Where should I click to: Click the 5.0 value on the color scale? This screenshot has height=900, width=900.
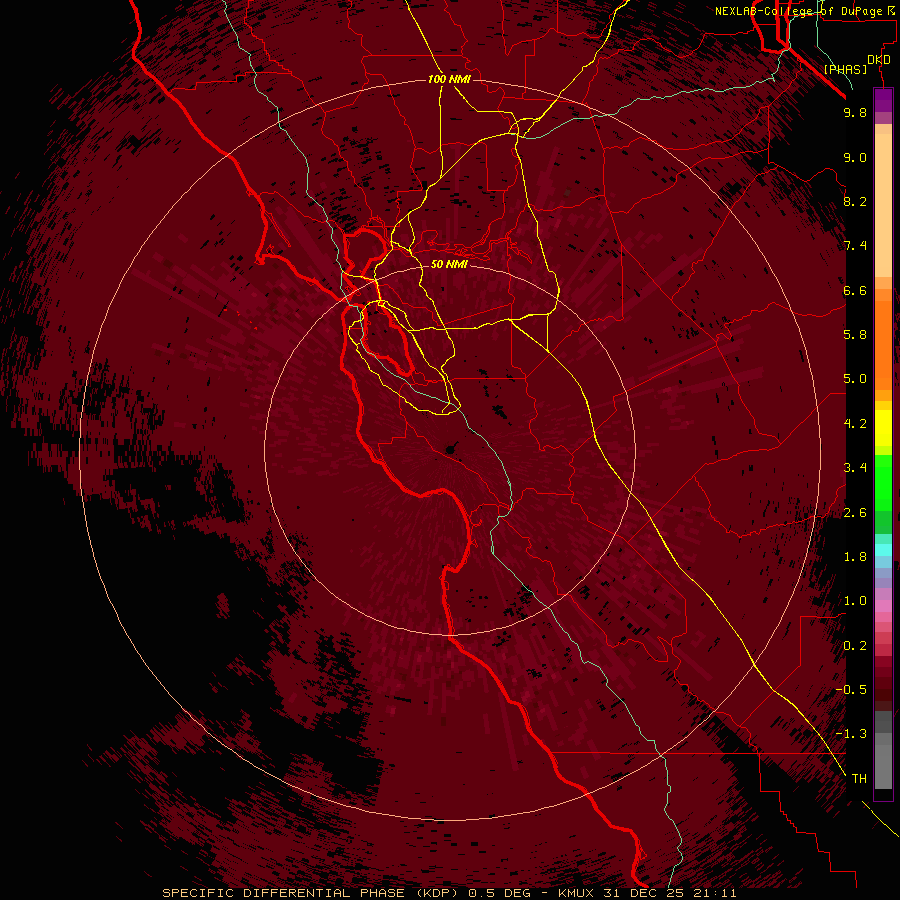(855, 379)
